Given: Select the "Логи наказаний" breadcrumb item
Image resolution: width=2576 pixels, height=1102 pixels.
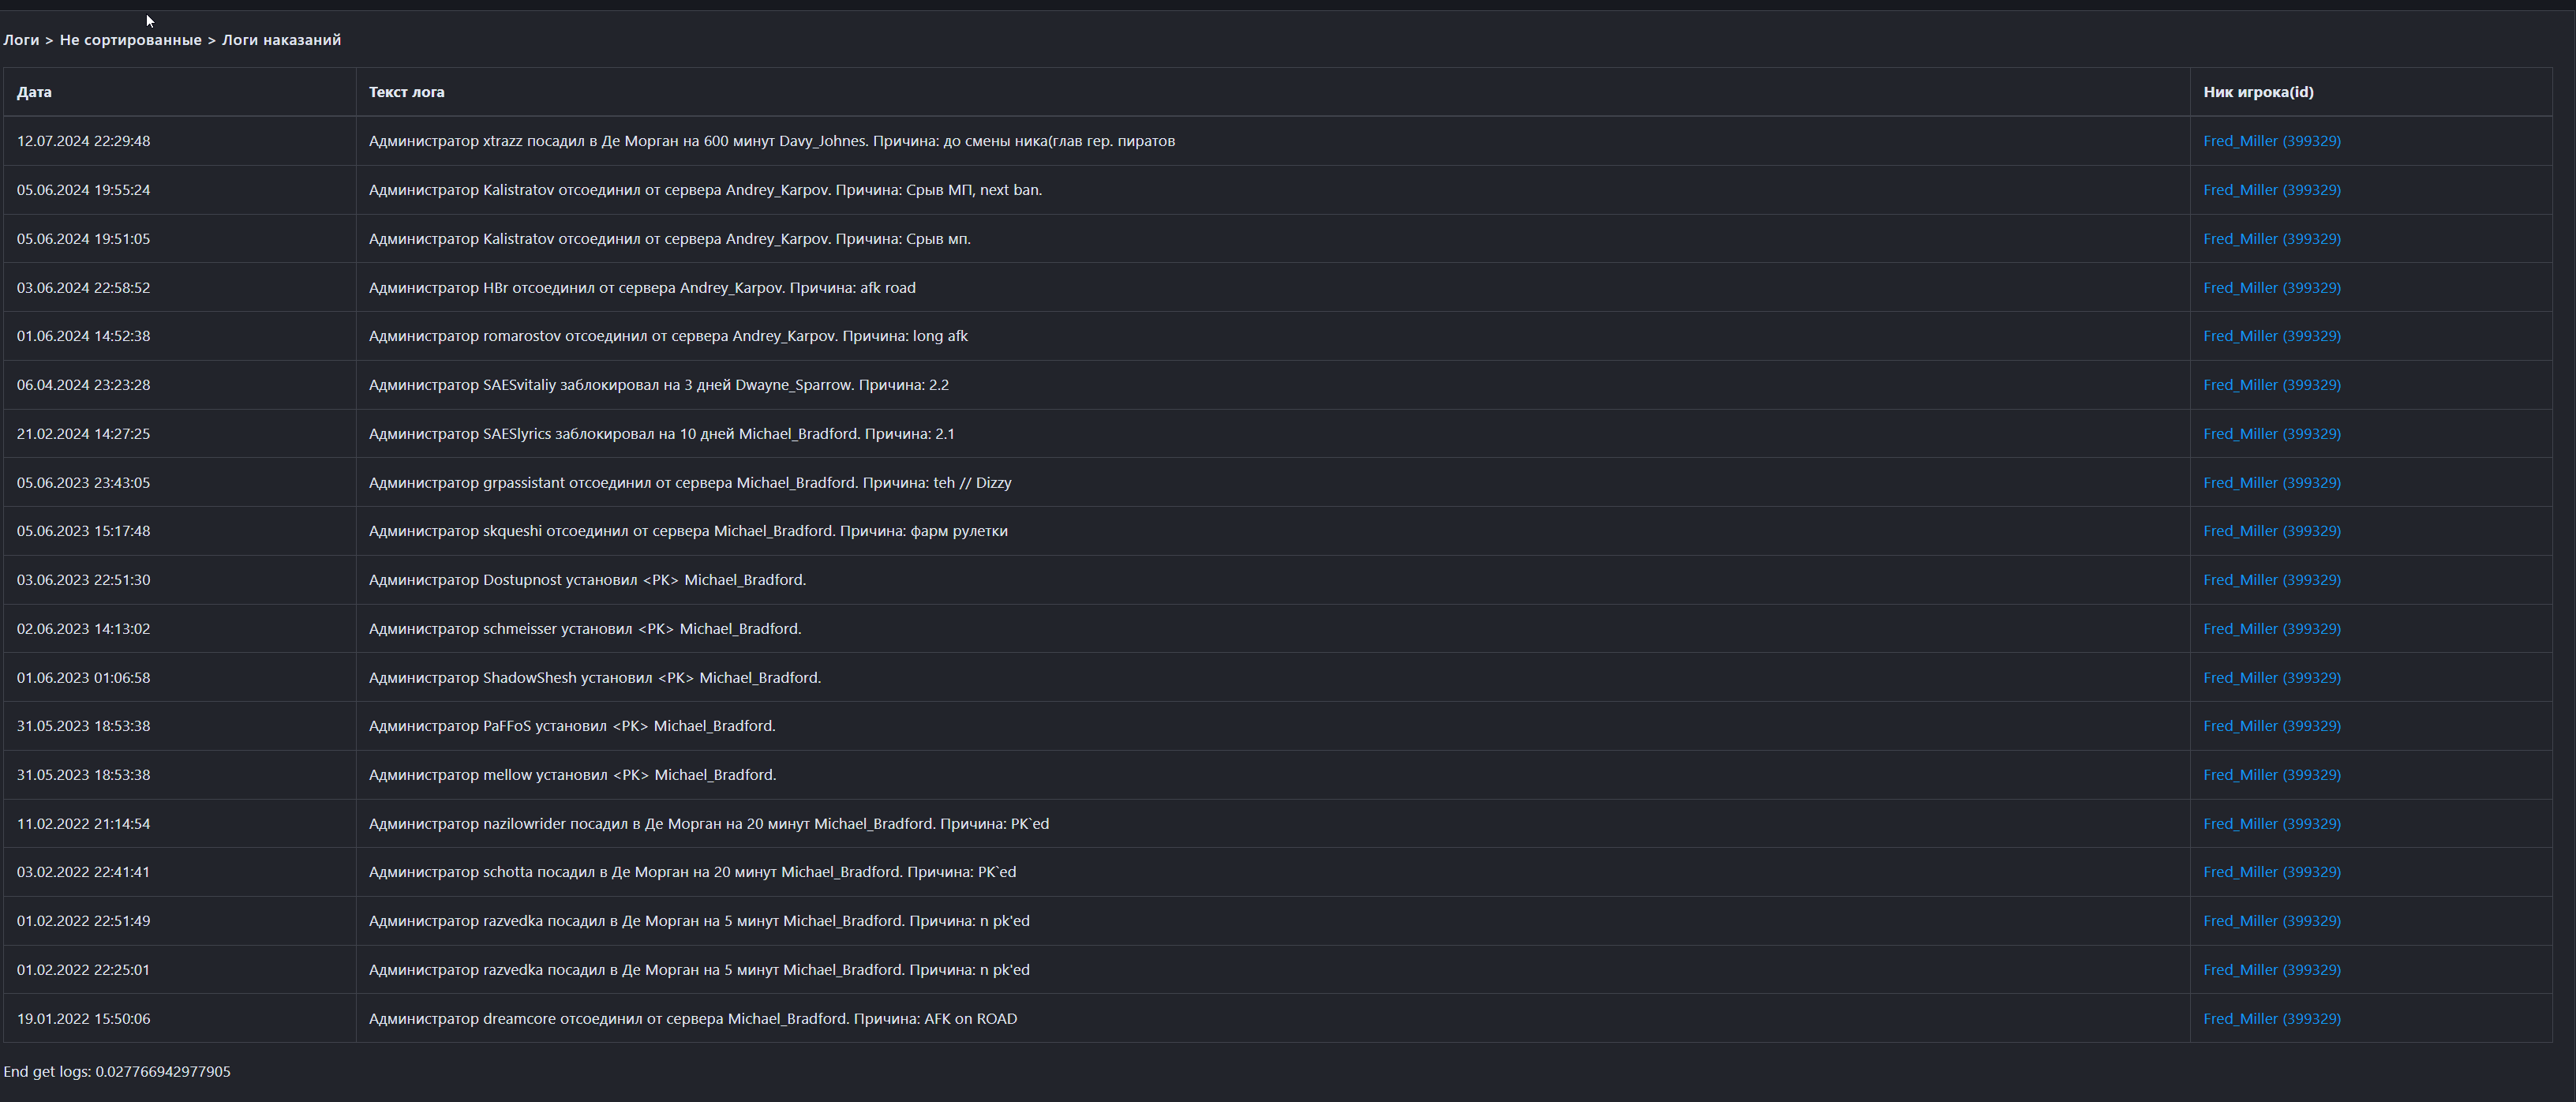Looking at the screenshot, I should point(281,40).
